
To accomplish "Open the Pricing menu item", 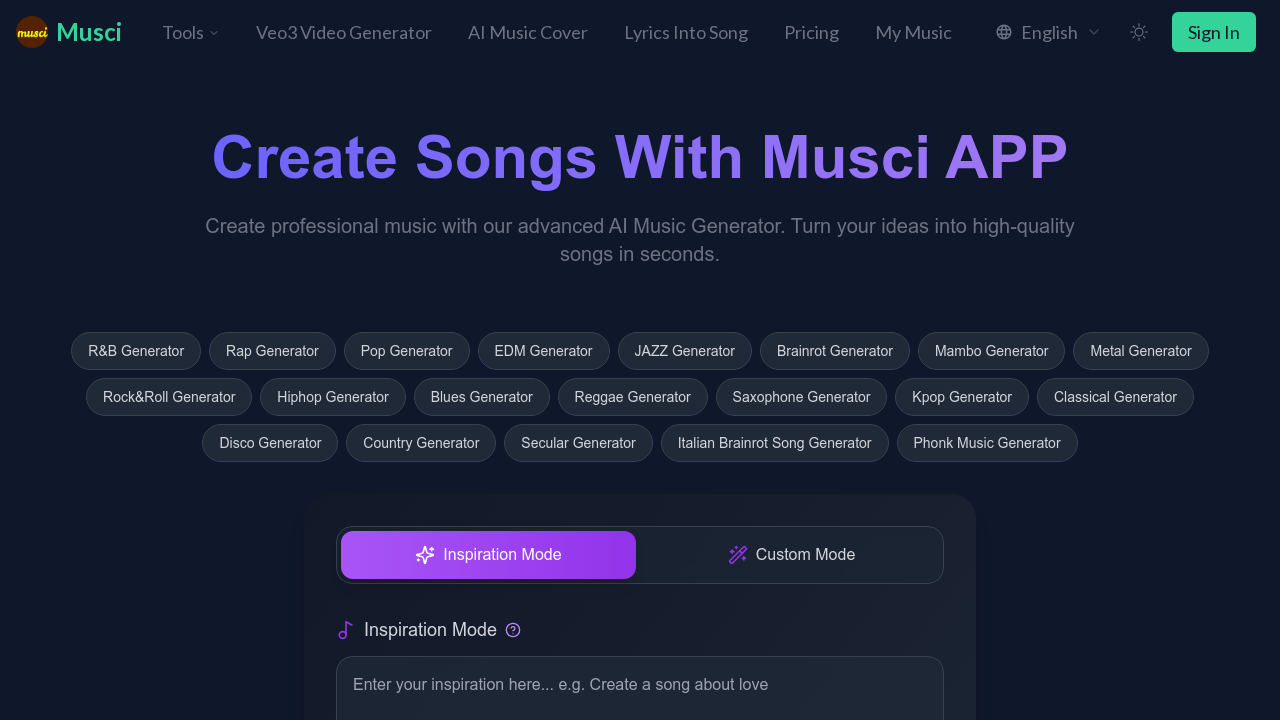I will click(x=811, y=32).
